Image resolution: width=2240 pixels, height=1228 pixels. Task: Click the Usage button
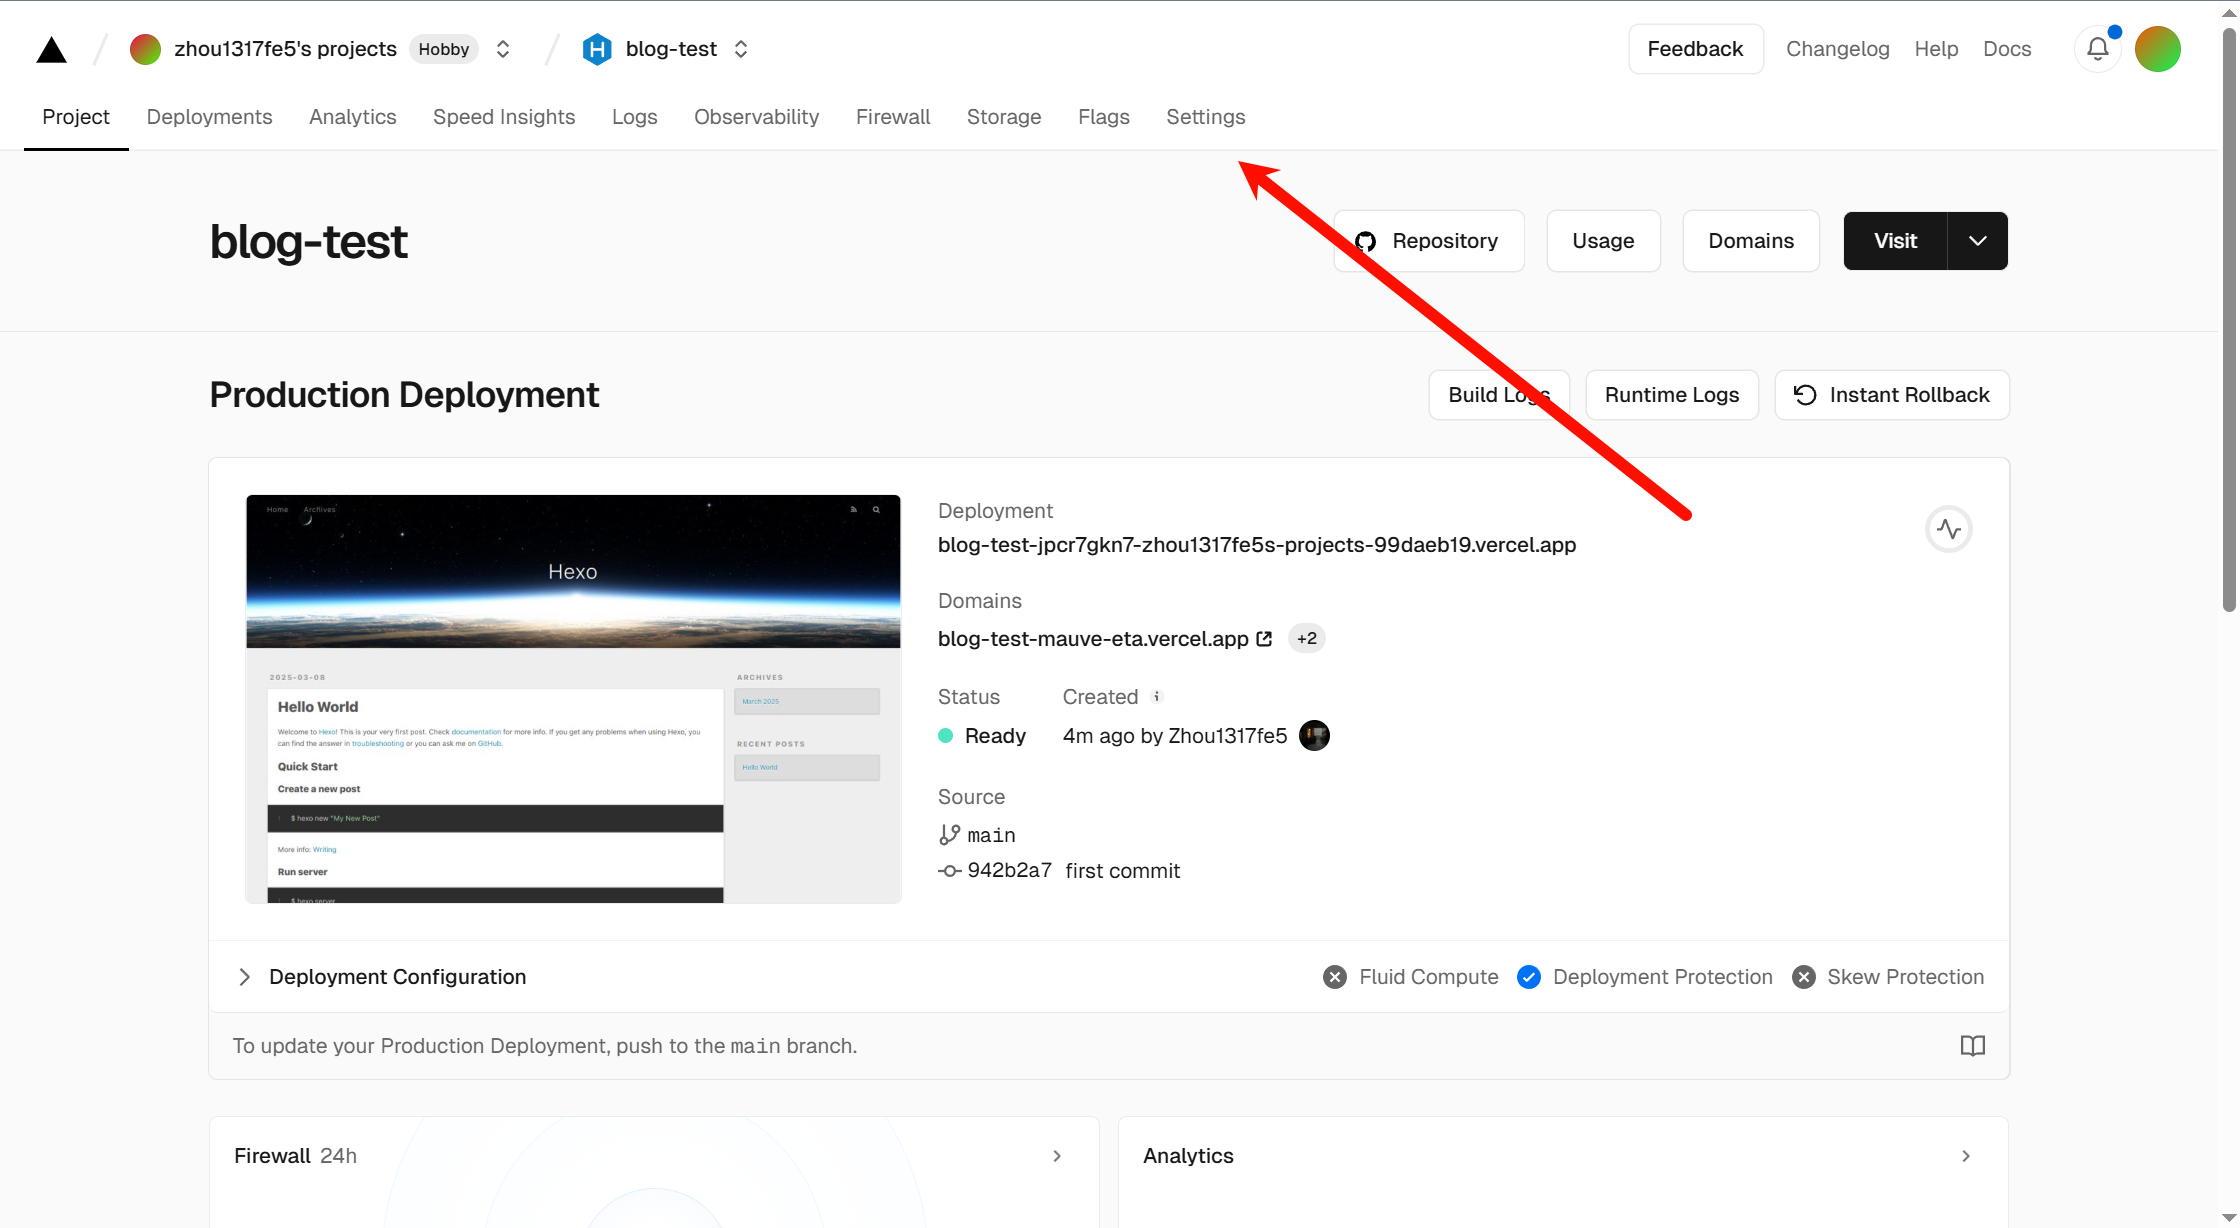(x=1604, y=241)
